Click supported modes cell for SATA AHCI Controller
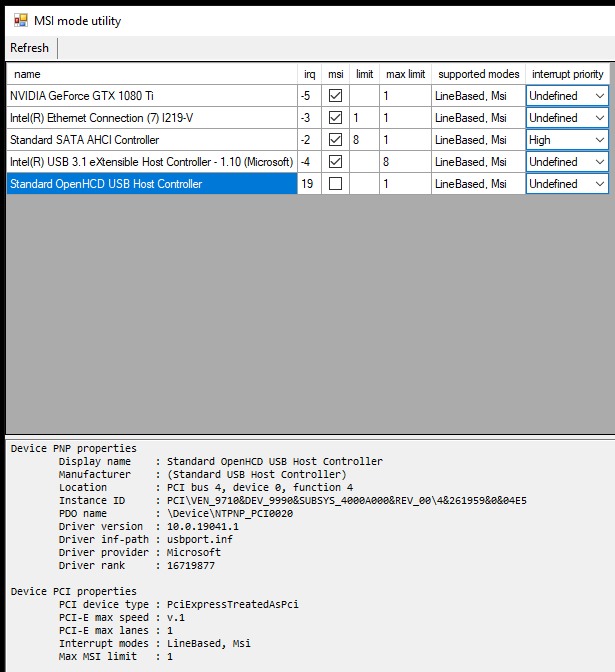 point(478,140)
